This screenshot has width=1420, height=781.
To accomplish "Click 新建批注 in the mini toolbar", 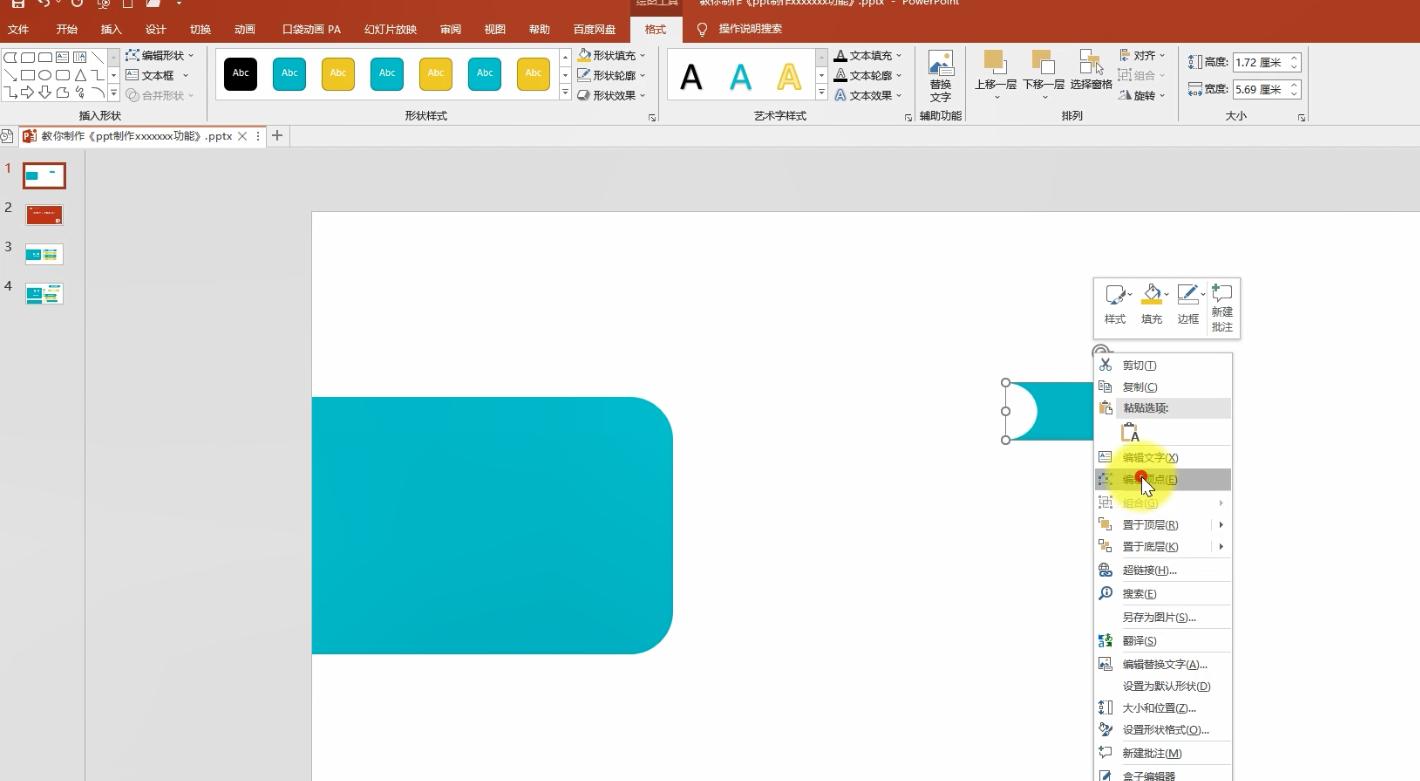I will pyautogui.click(x=1221, y=307).
